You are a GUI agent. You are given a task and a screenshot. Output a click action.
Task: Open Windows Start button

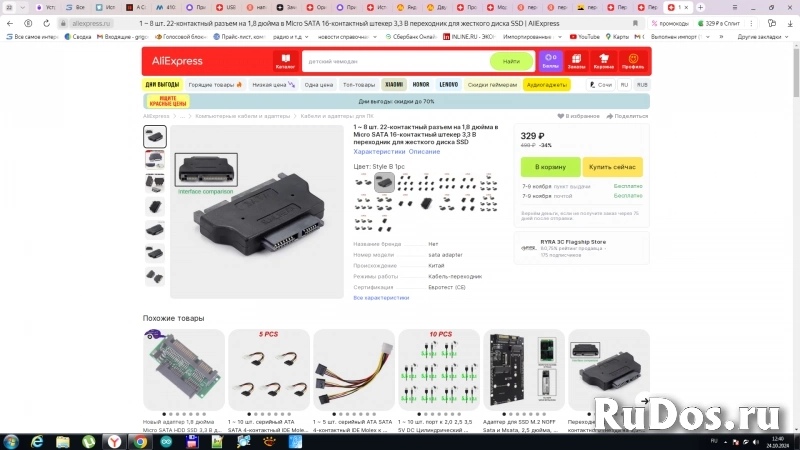[11, 442]
